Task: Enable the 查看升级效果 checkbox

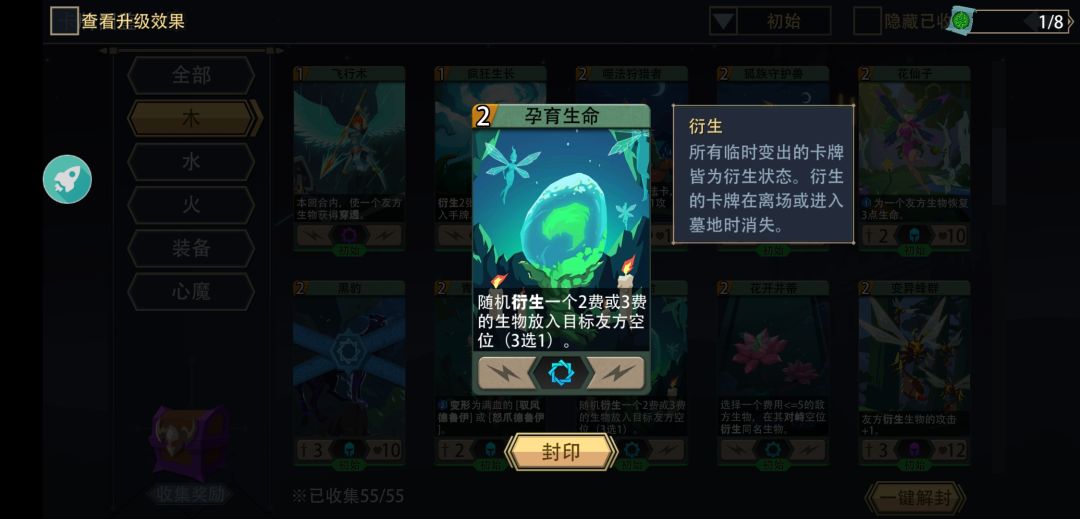Action: [x=64, y=21]
